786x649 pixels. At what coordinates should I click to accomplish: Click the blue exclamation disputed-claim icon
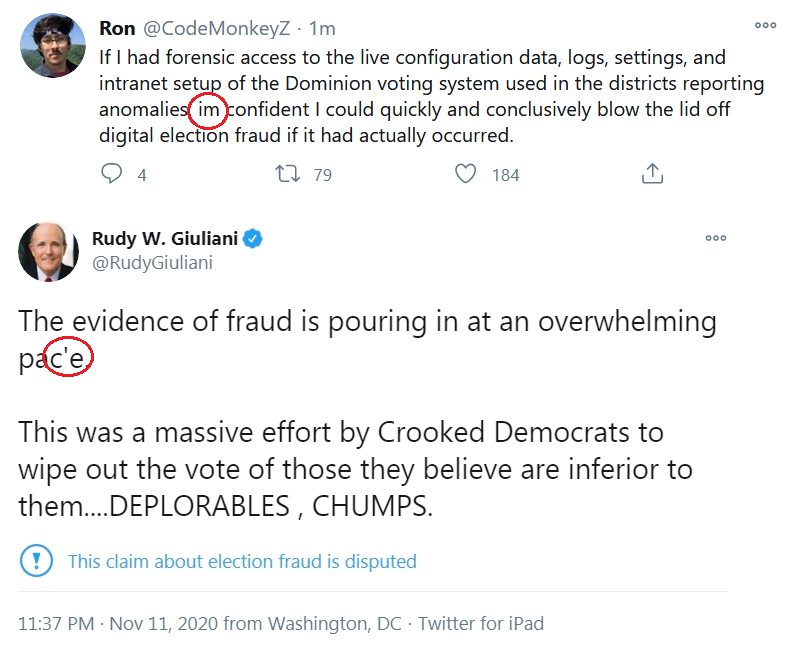[x=36, y=560]
